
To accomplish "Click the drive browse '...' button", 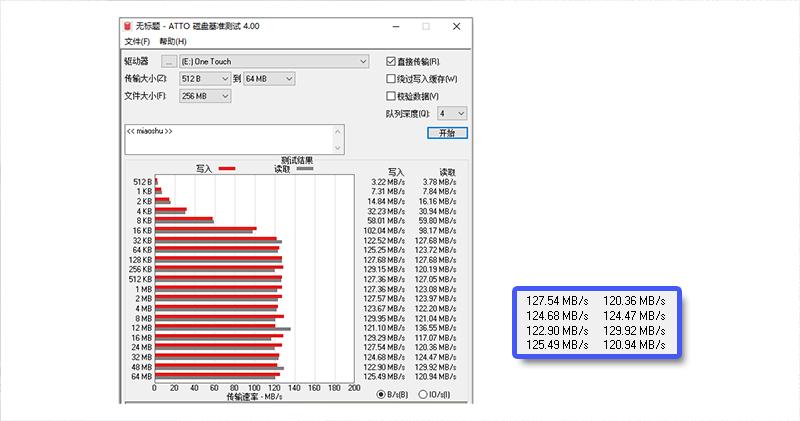I will click(169, 62).
